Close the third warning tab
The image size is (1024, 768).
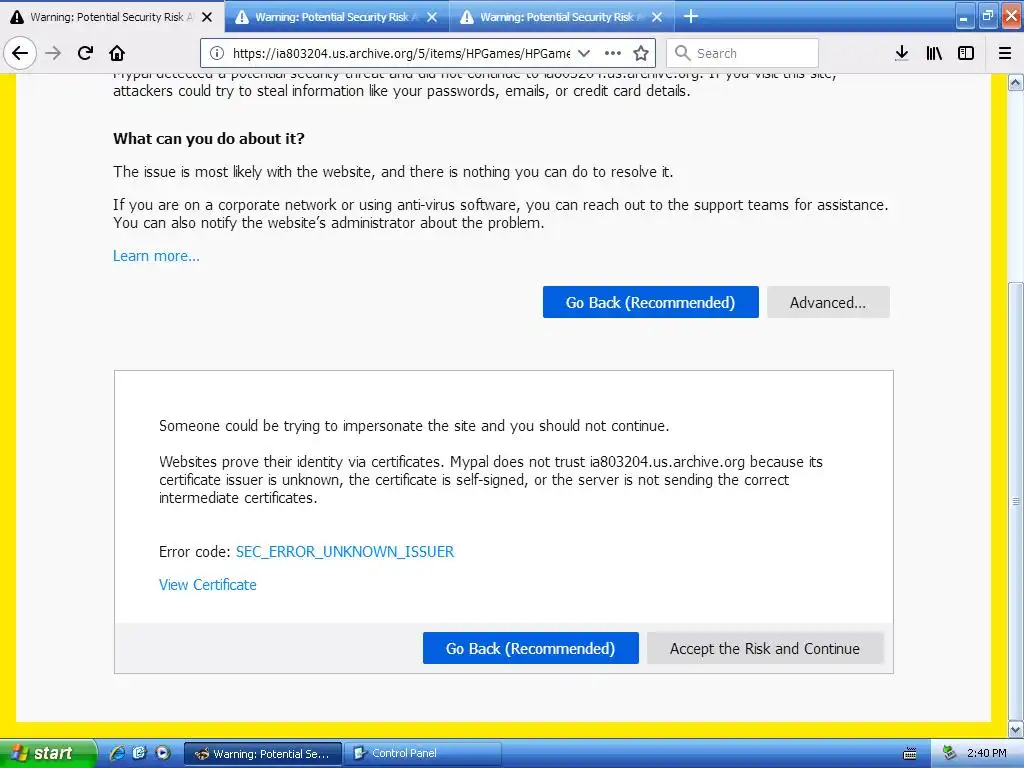(x=657, y=17)
